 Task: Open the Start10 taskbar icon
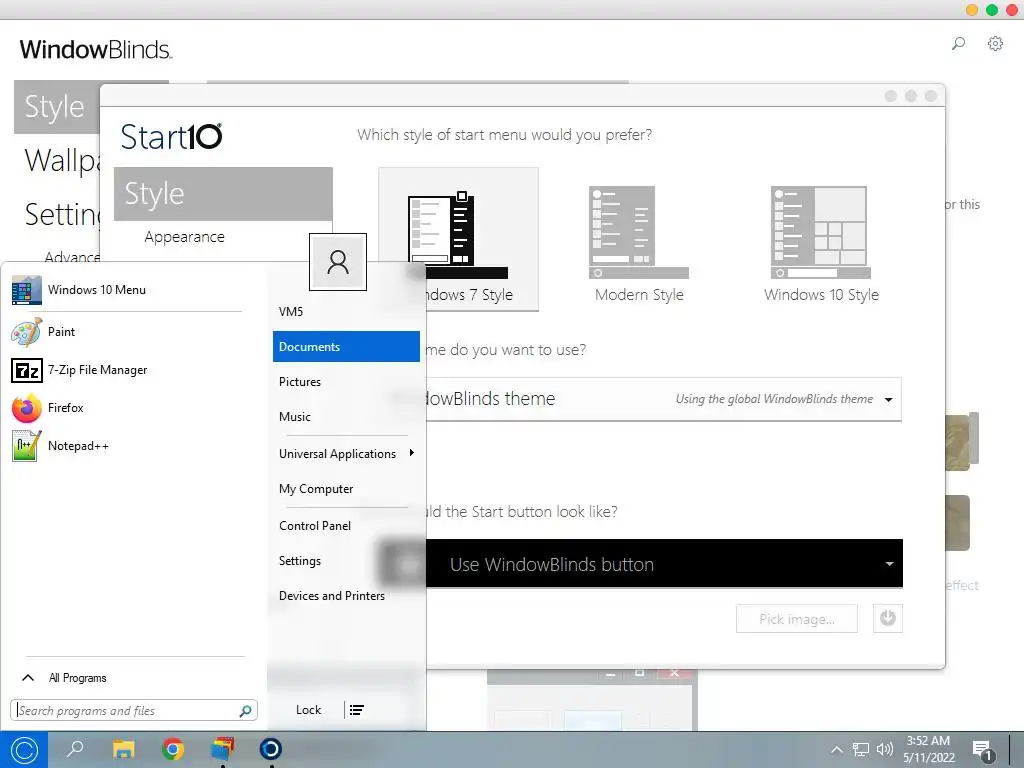coord(270,749)
